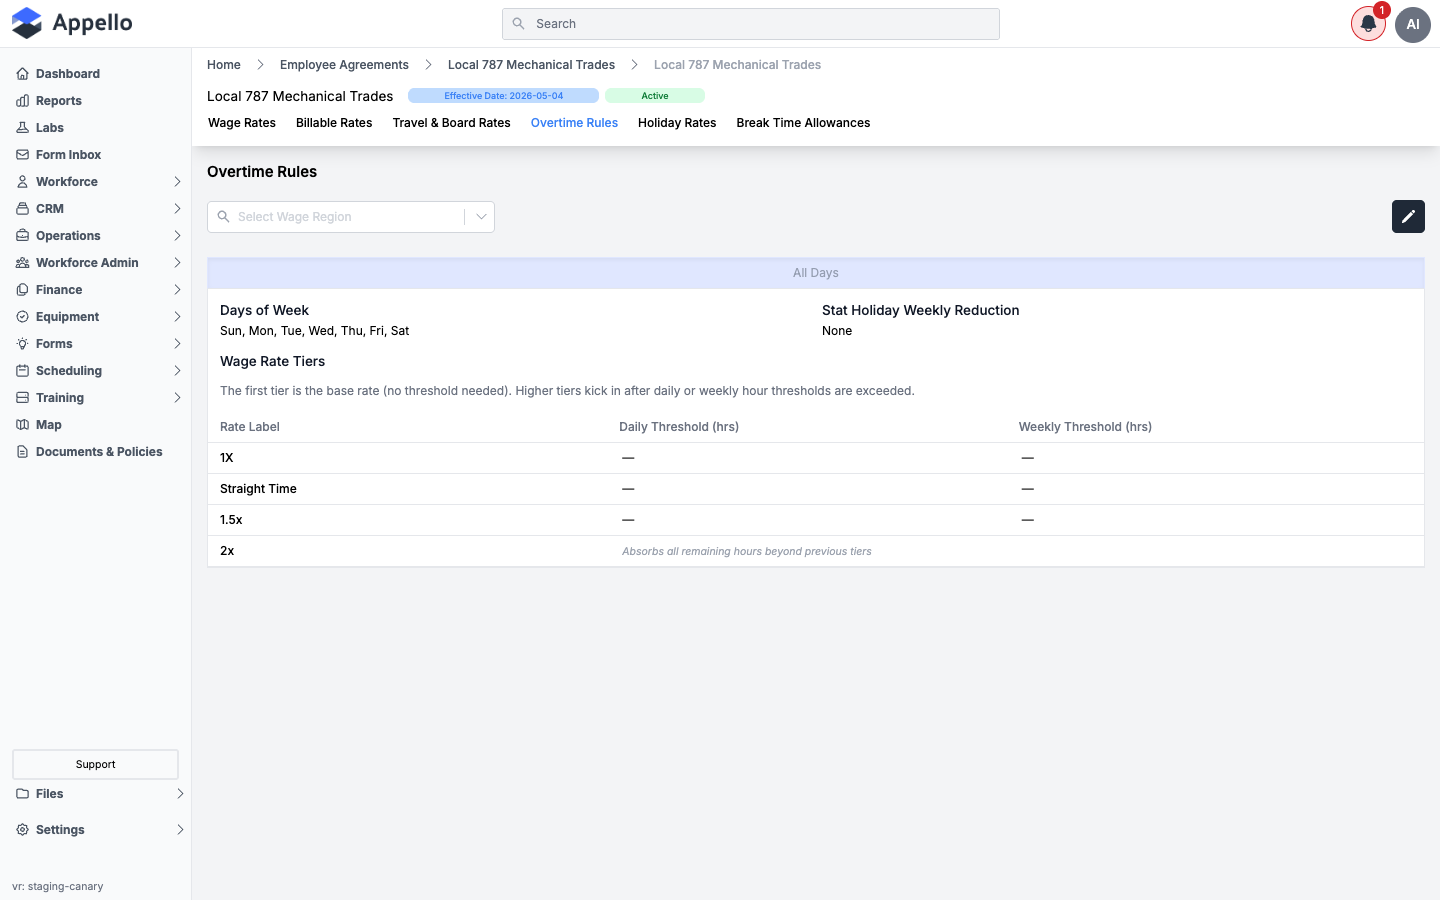Screen dimensions: 1440x918
Task: Click the Effective Date badge
Action: tap(503, 96)
